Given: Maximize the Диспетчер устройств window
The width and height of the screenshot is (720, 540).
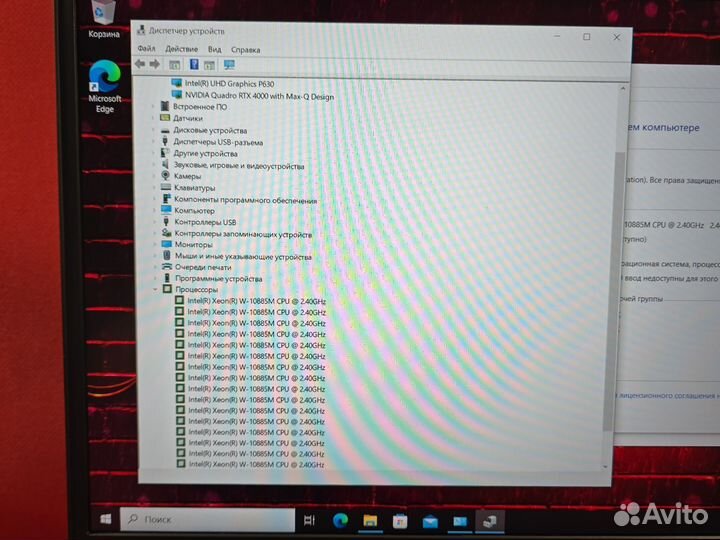Looking at the screenshot, I should coord(587,37).
